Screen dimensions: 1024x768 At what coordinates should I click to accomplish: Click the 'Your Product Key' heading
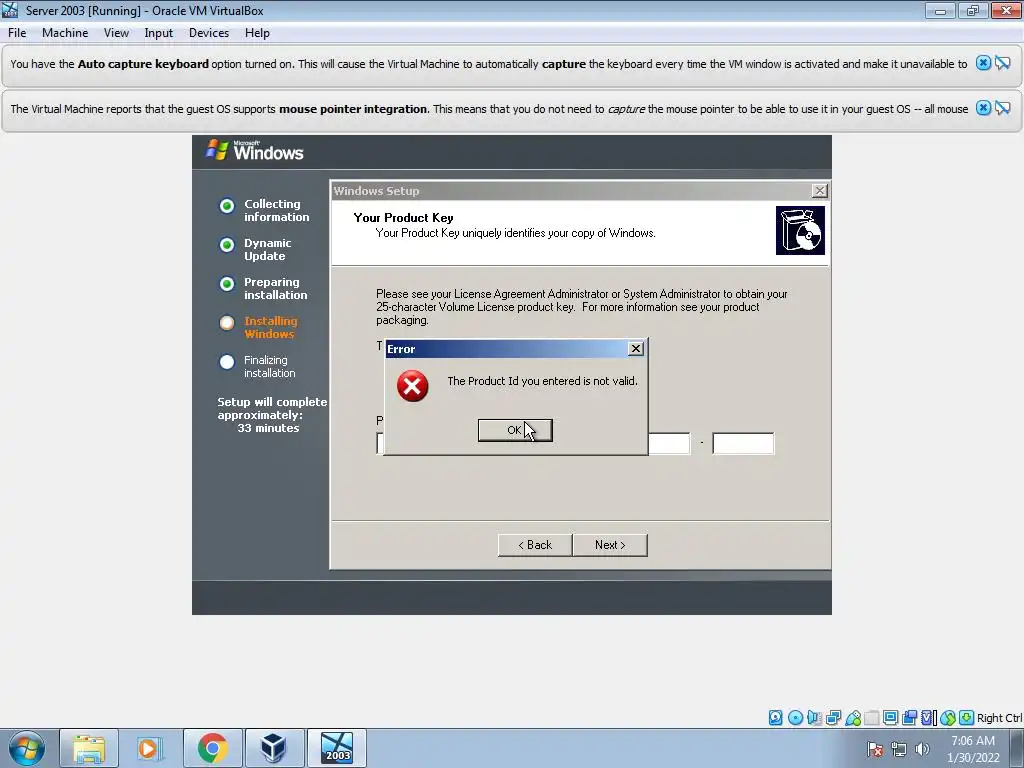[x=403, y=217]
